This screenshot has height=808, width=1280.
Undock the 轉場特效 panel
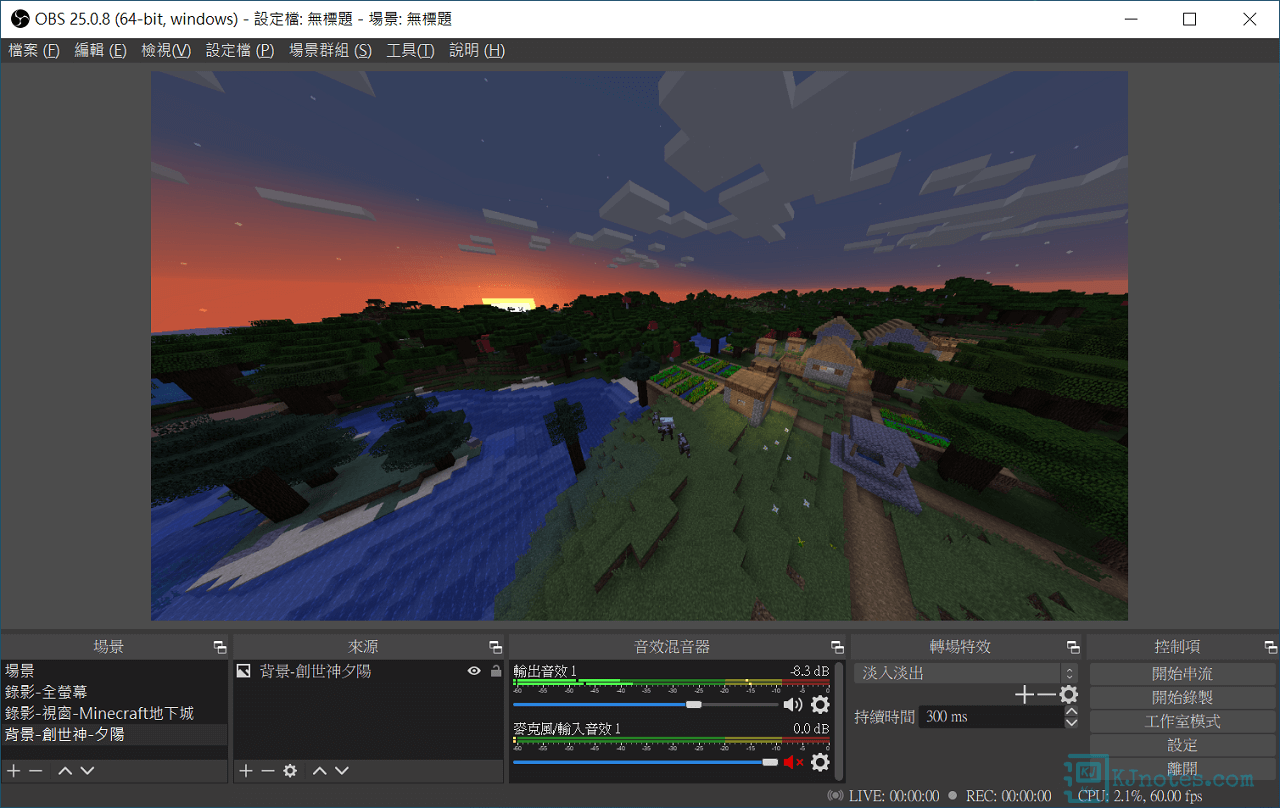click(x=1073, y=648)
